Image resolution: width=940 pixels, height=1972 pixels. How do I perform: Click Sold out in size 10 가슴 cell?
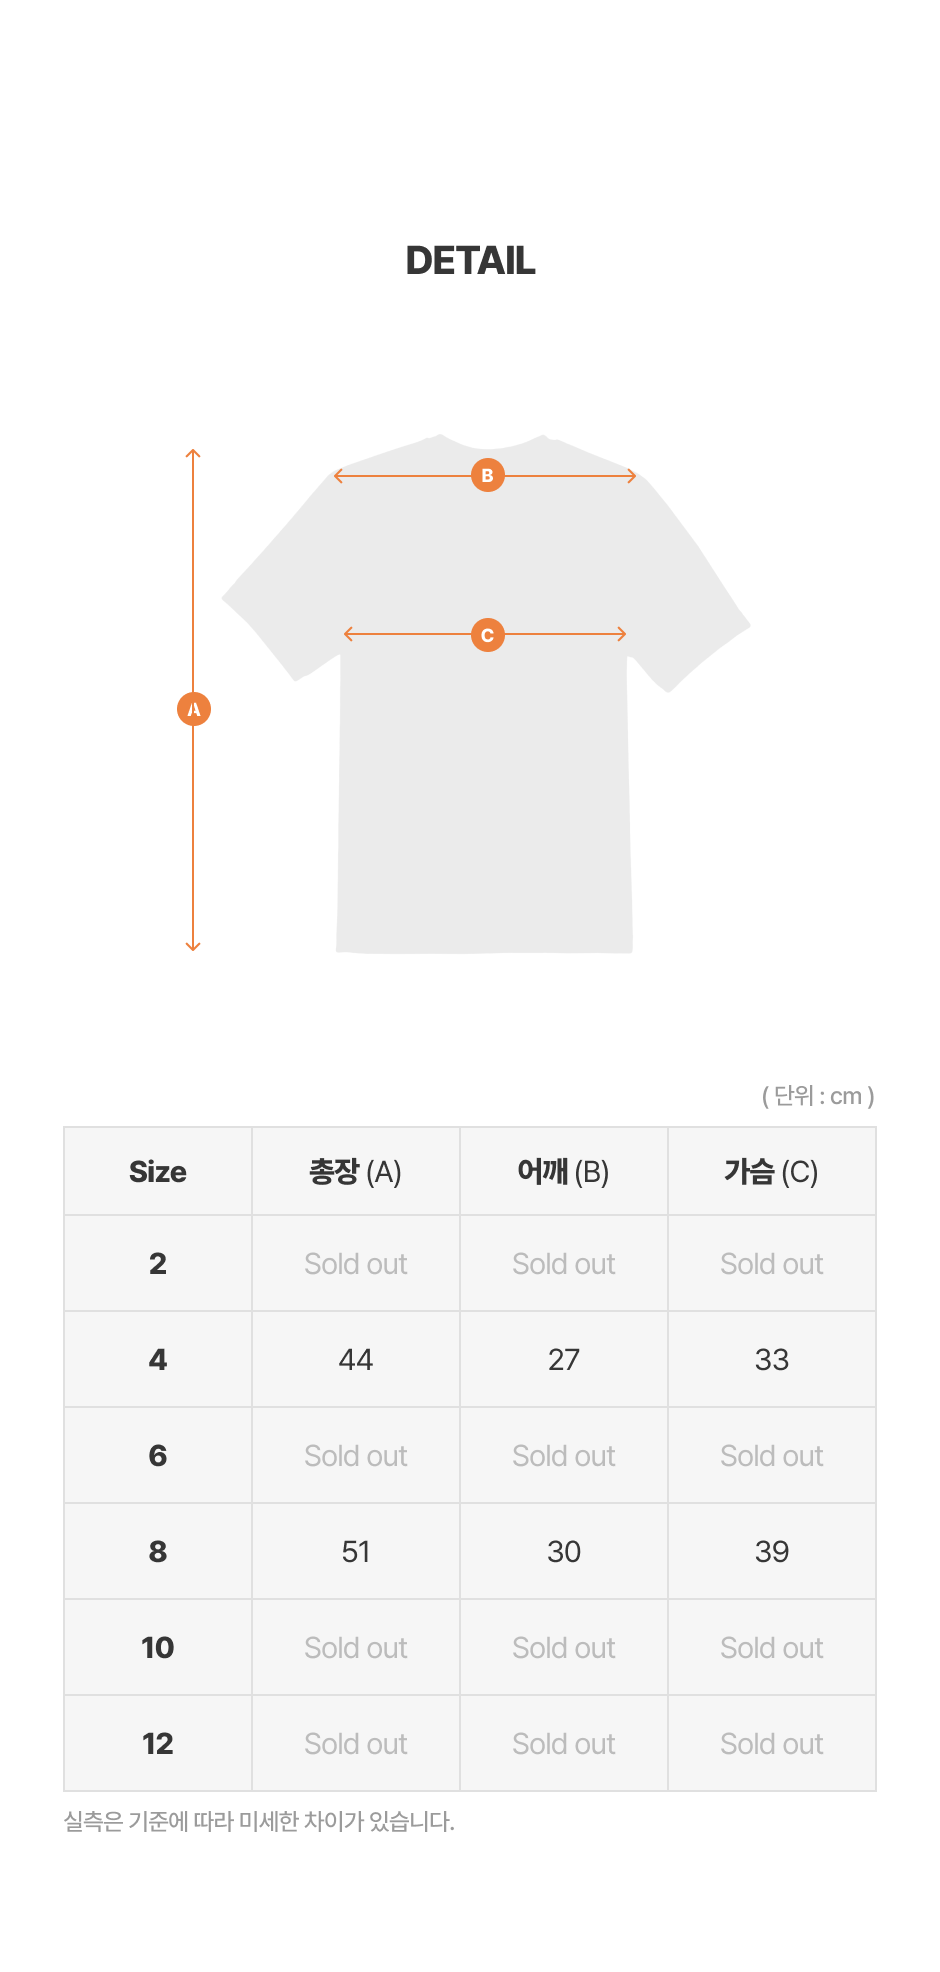(771, 1648)
